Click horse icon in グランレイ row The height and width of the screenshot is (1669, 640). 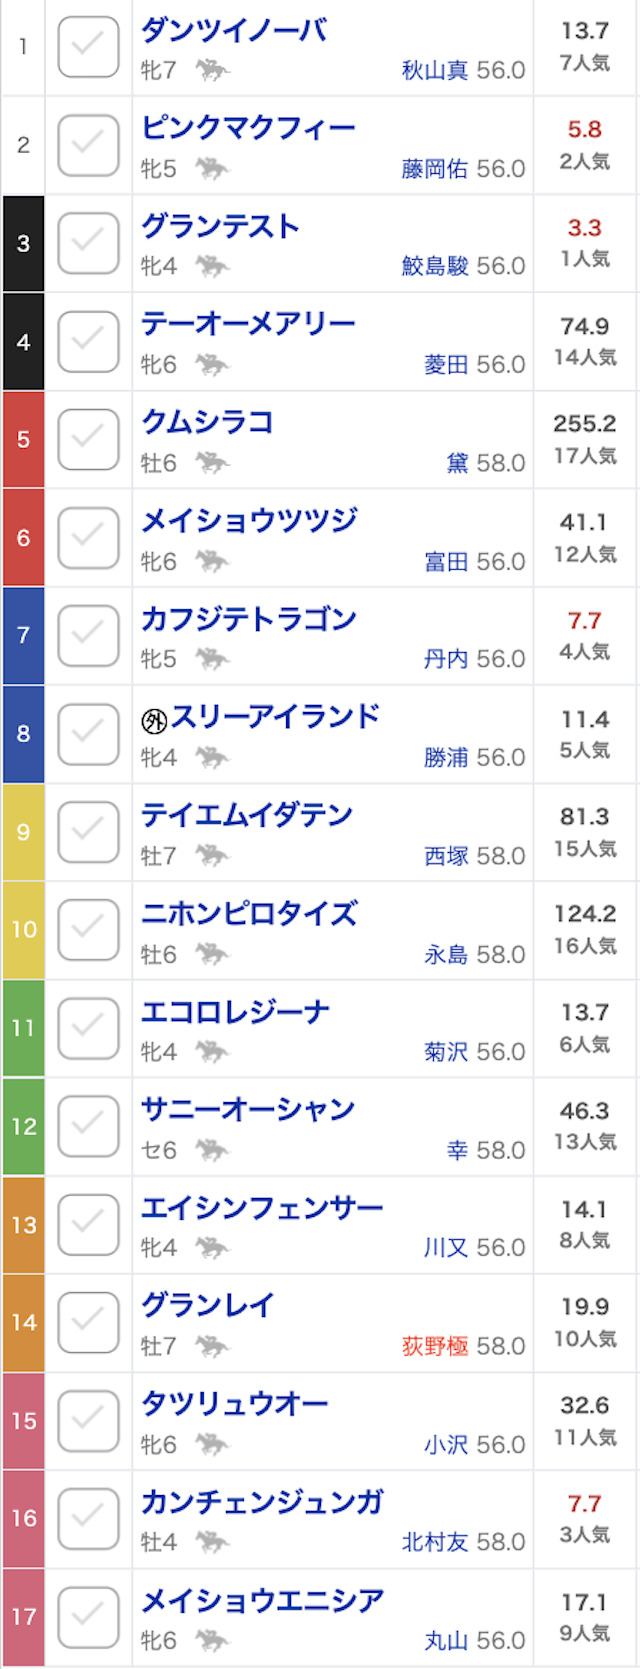pyautogui.click(x=211, y=1346)
